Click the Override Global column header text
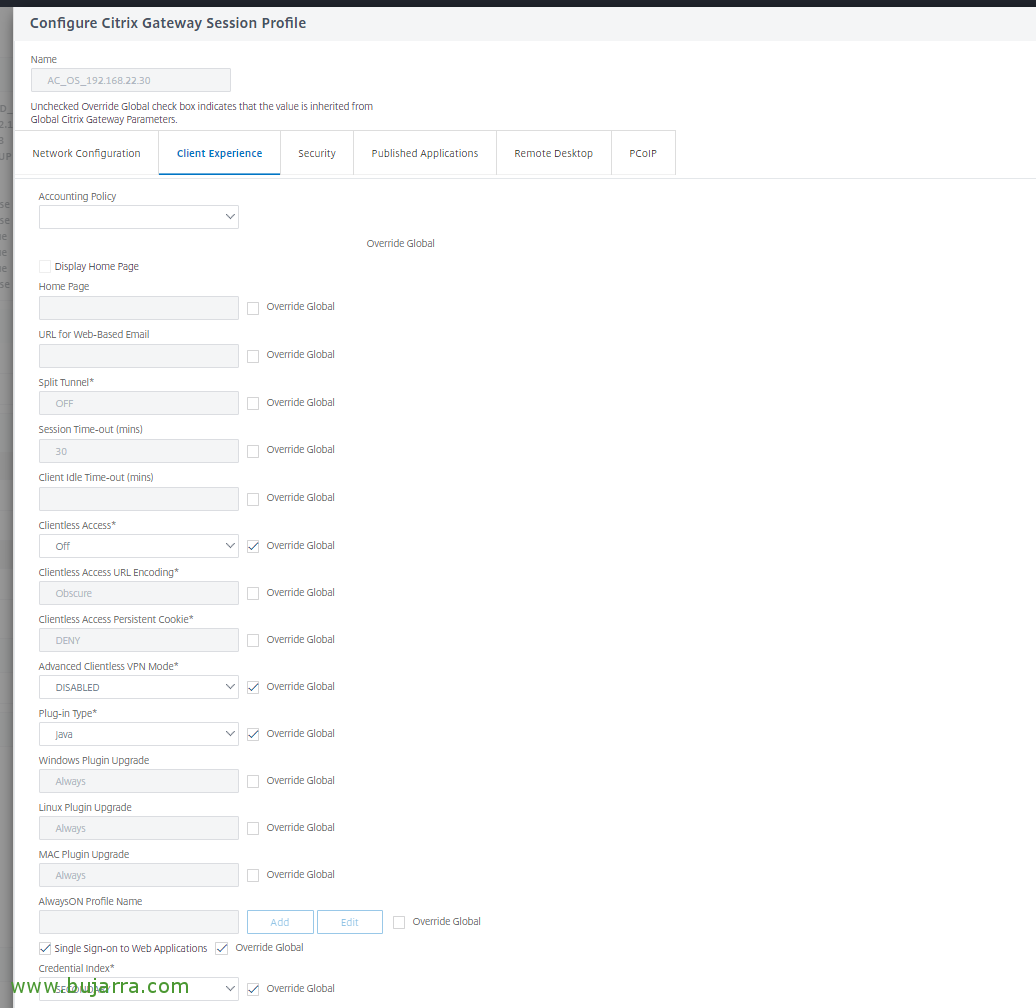Screen dimensions: 1036x1008 pyautogui.click(x=400, y=243)
